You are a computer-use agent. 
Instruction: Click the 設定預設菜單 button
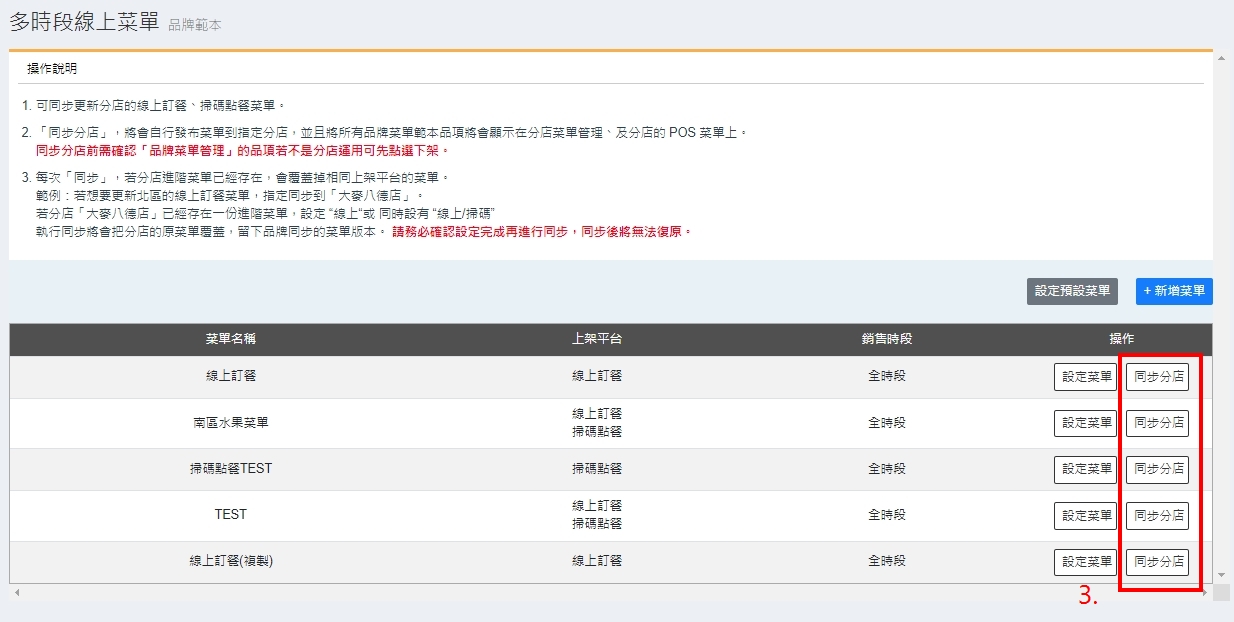click(1072, 291)
